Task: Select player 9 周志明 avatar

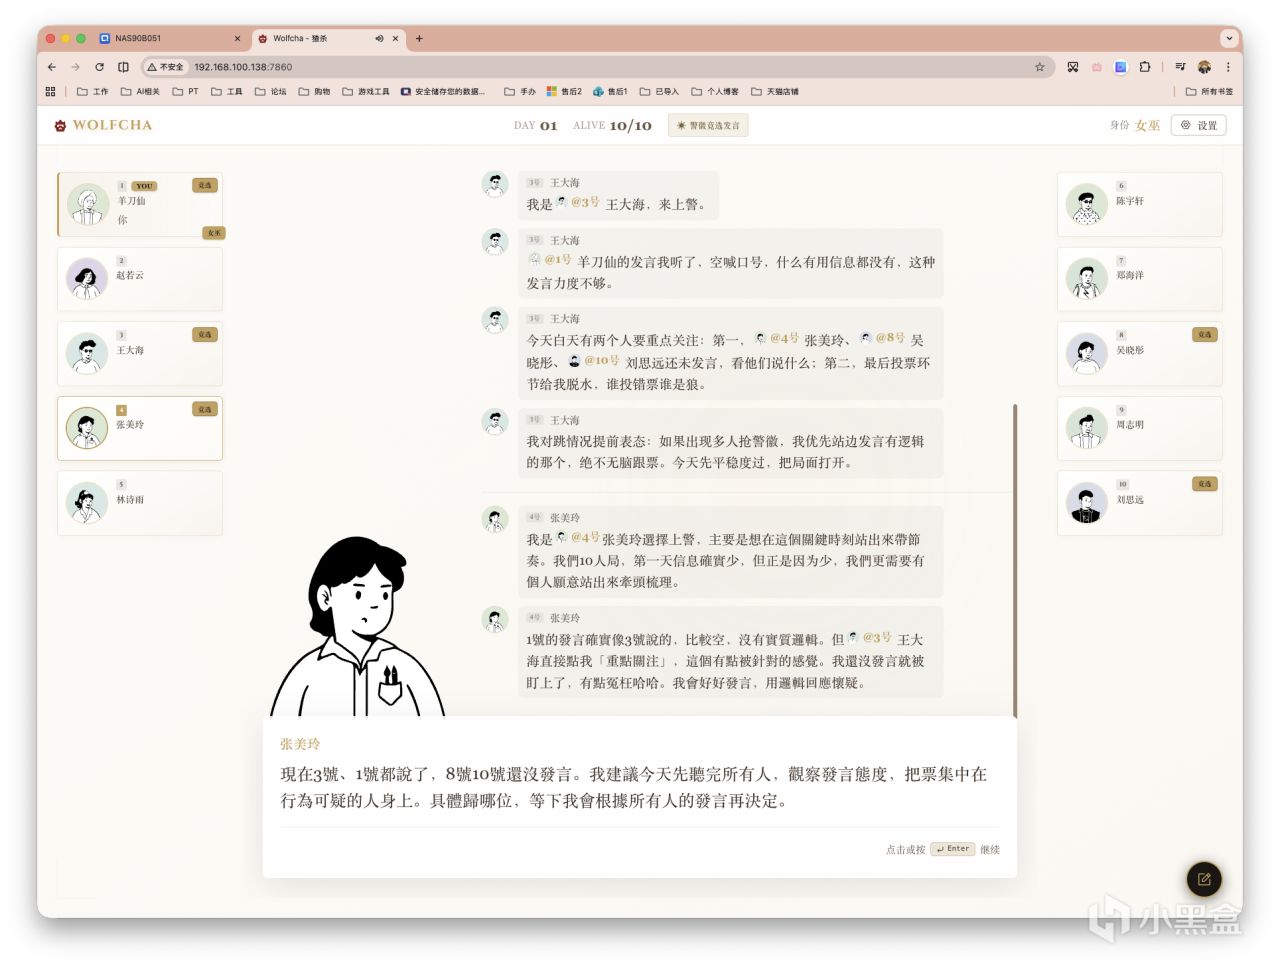Action: coord(1086,428)
